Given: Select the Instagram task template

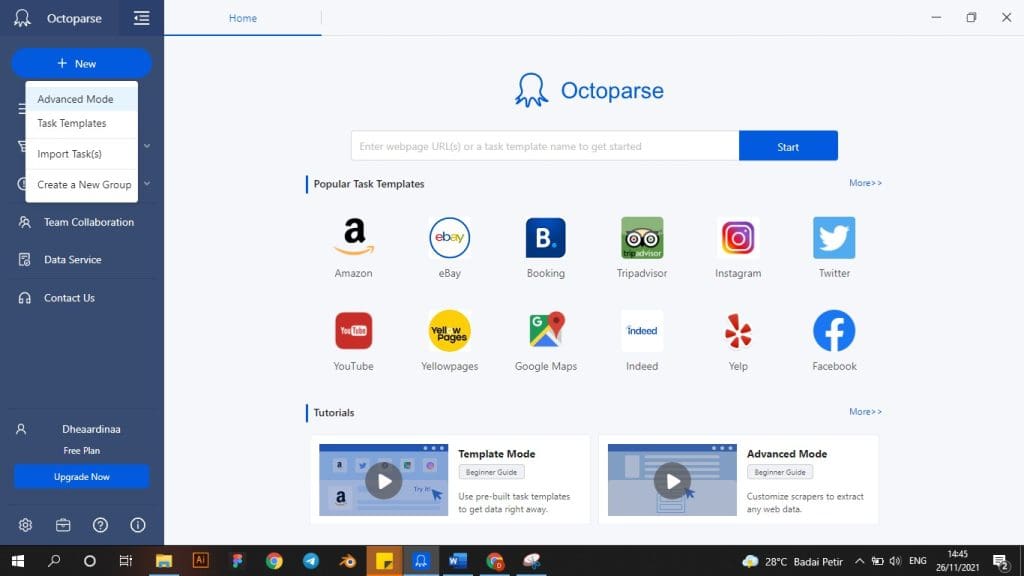Looking at the screenshot, I should (738, 238).
